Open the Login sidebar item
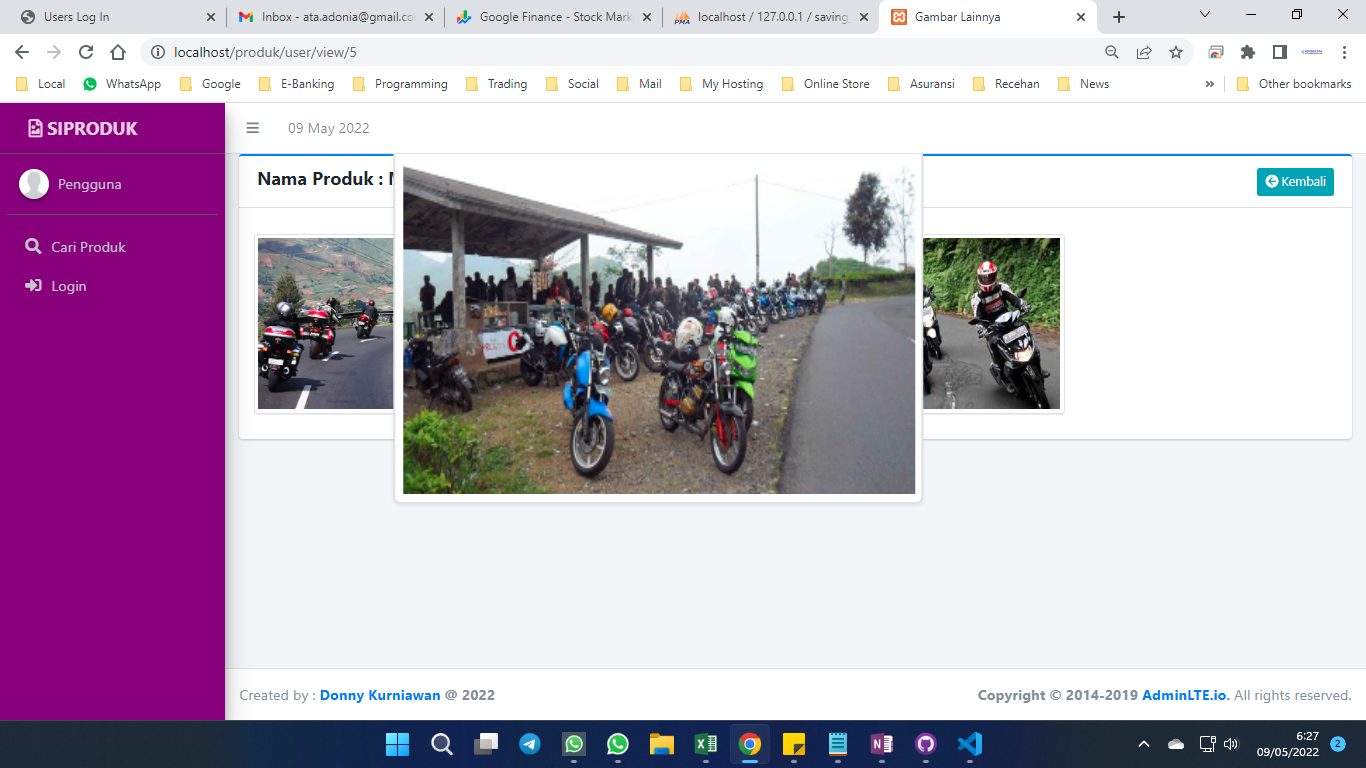 pos(69,286)
